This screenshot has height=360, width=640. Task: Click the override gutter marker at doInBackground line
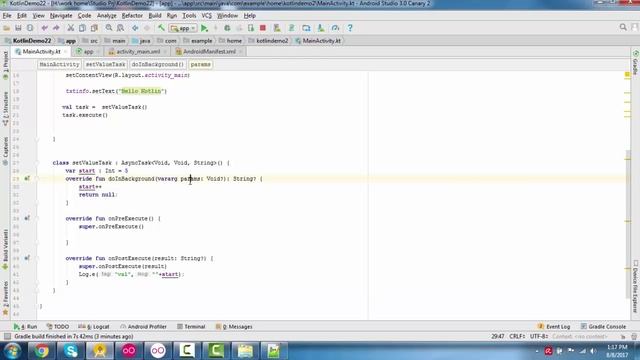[27, 179]
